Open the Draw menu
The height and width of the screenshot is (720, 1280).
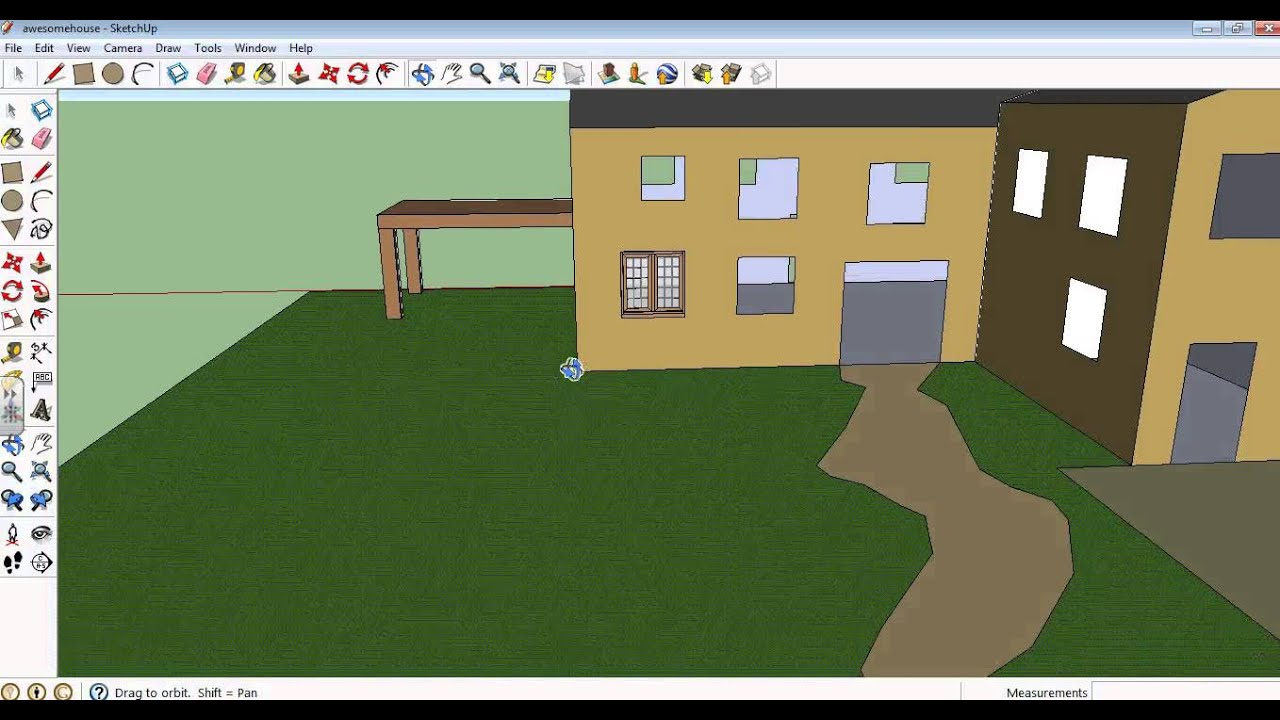pos(168,48)
